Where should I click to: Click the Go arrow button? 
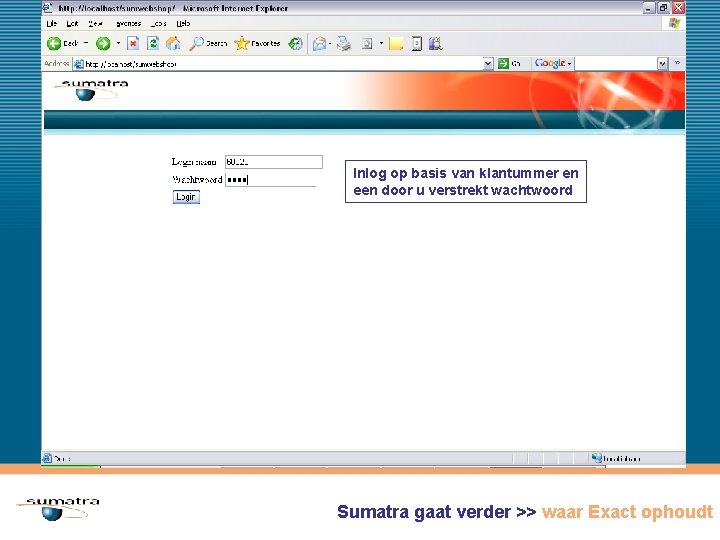tap(504, 63)
